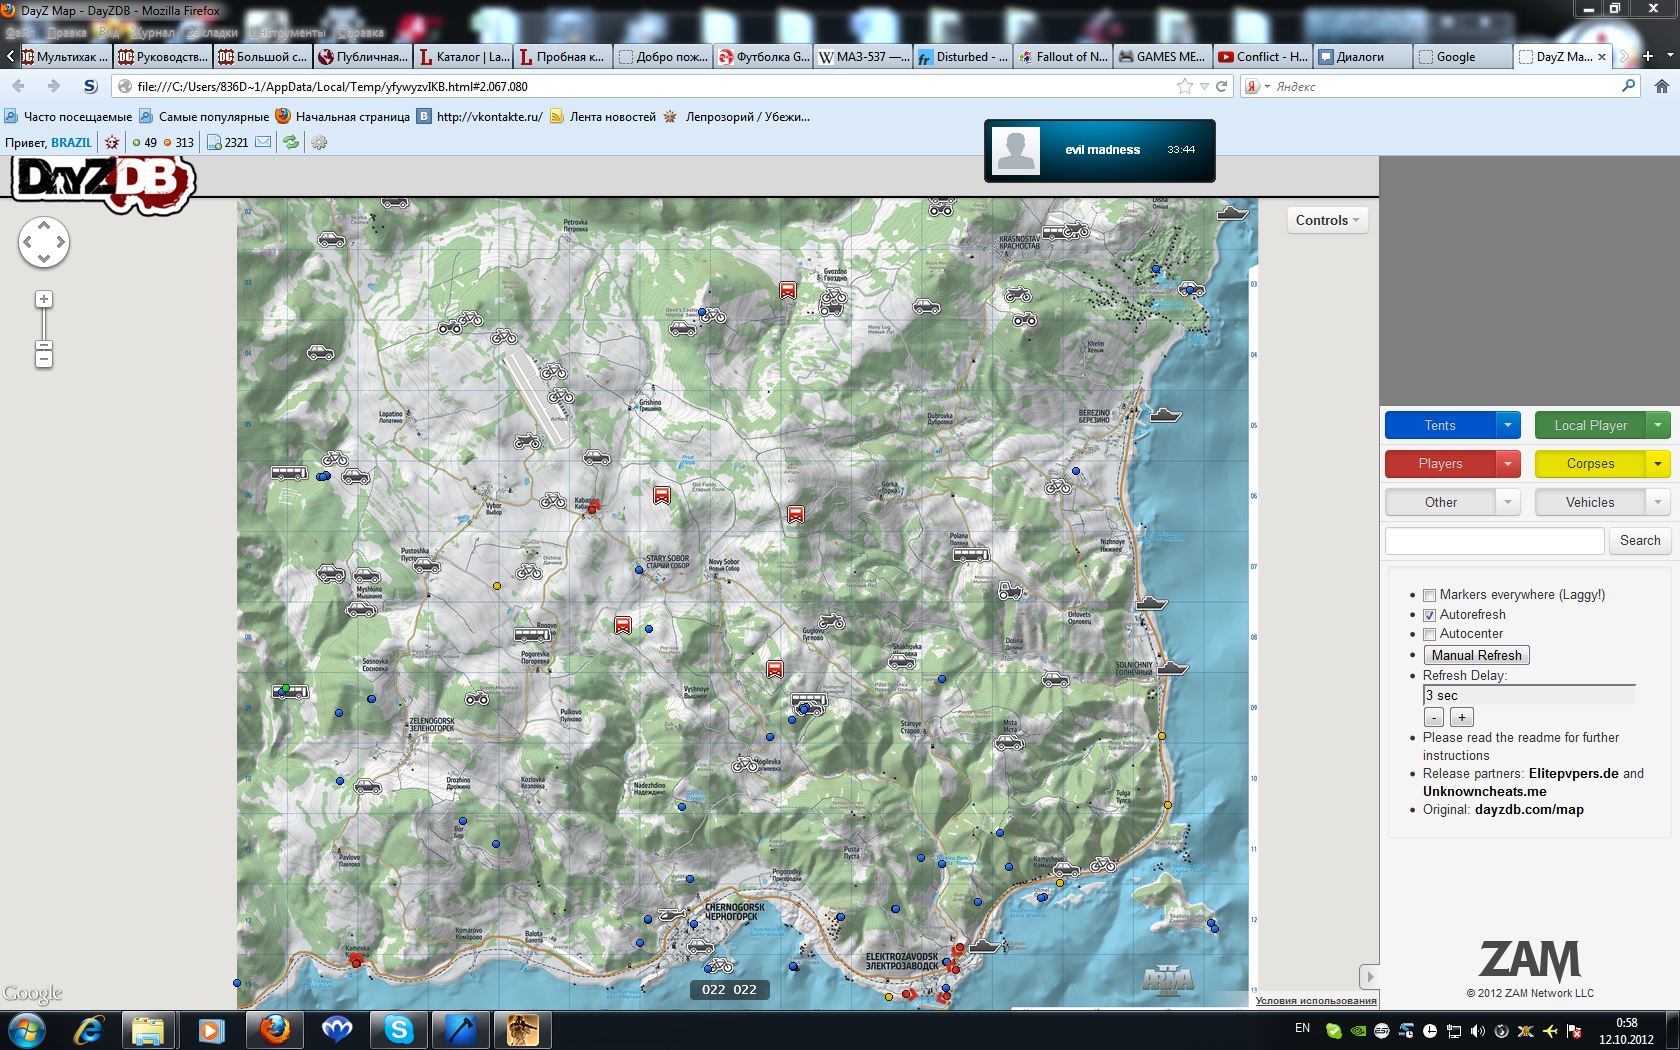Viewport: 1680px width, 1050px height.
Task: Open the gear settings icon in toolbar
Action: point(319,142)
